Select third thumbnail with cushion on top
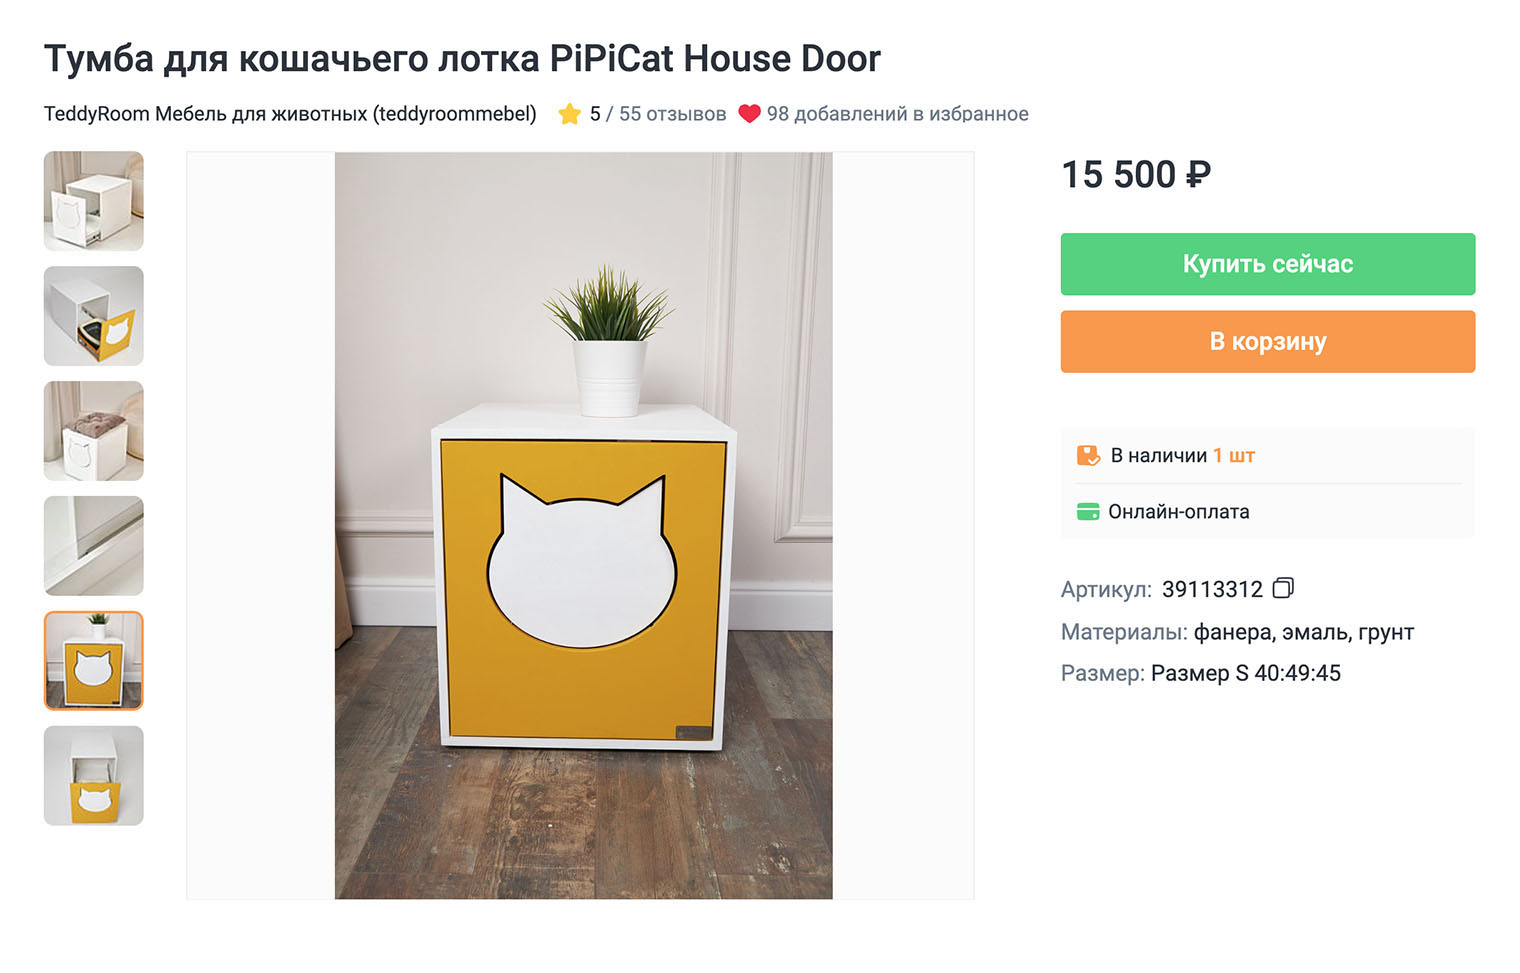The height and width of the screenshot is (973, 1520). point(94,431)
